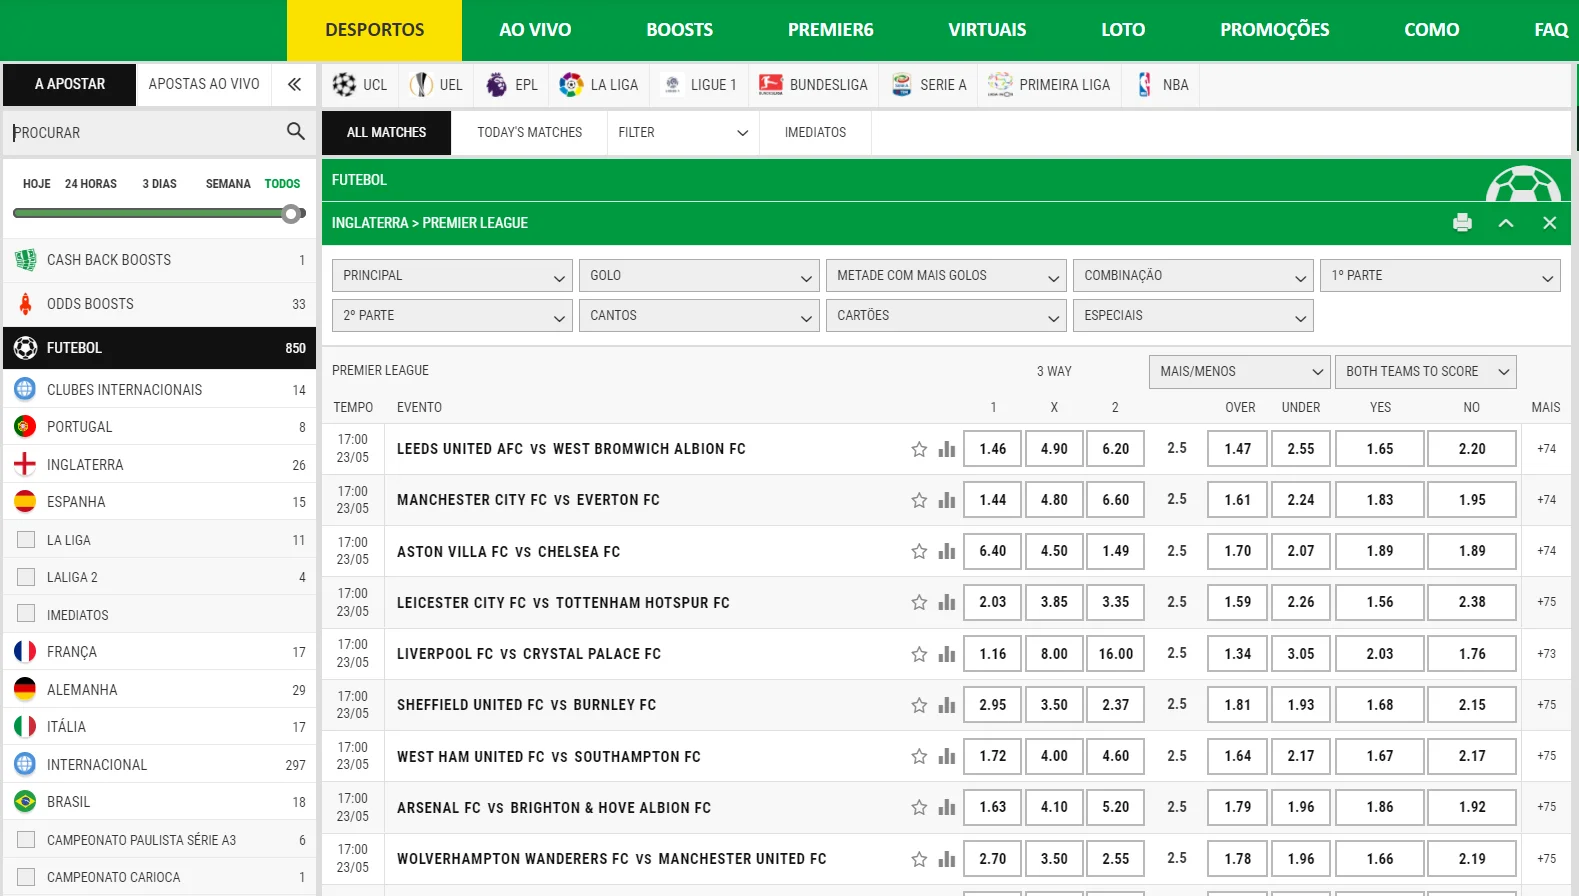Favorite Wolverhampton vs Manchester United match

[919, 859]
